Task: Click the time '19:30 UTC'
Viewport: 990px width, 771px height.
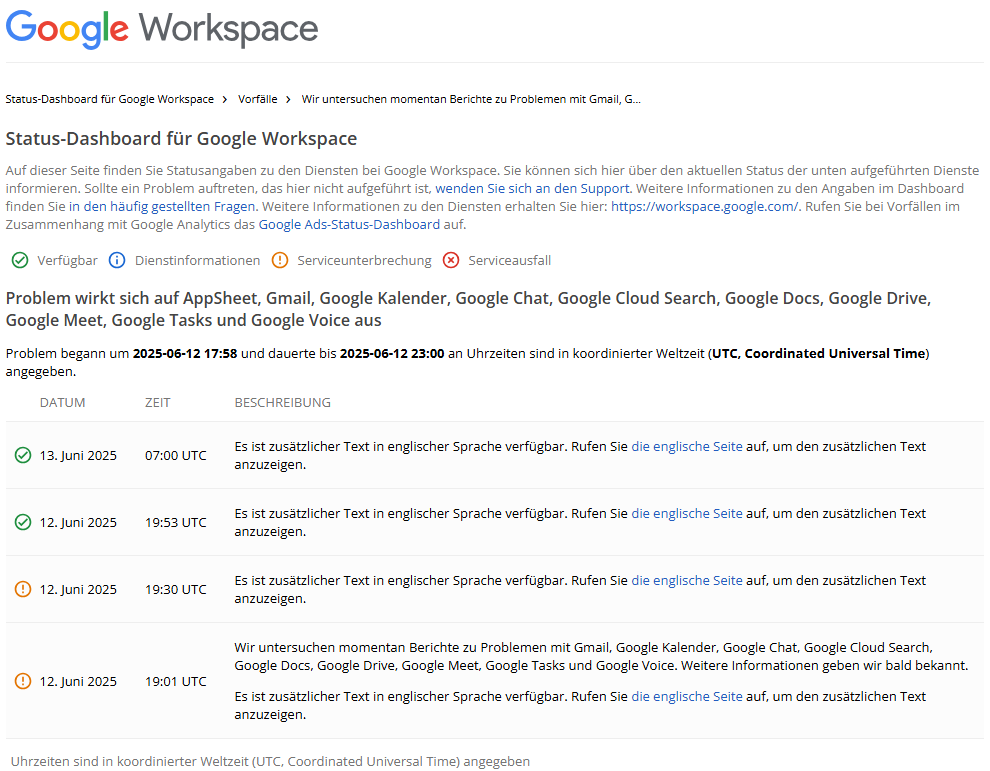Action: pos(176,589)
